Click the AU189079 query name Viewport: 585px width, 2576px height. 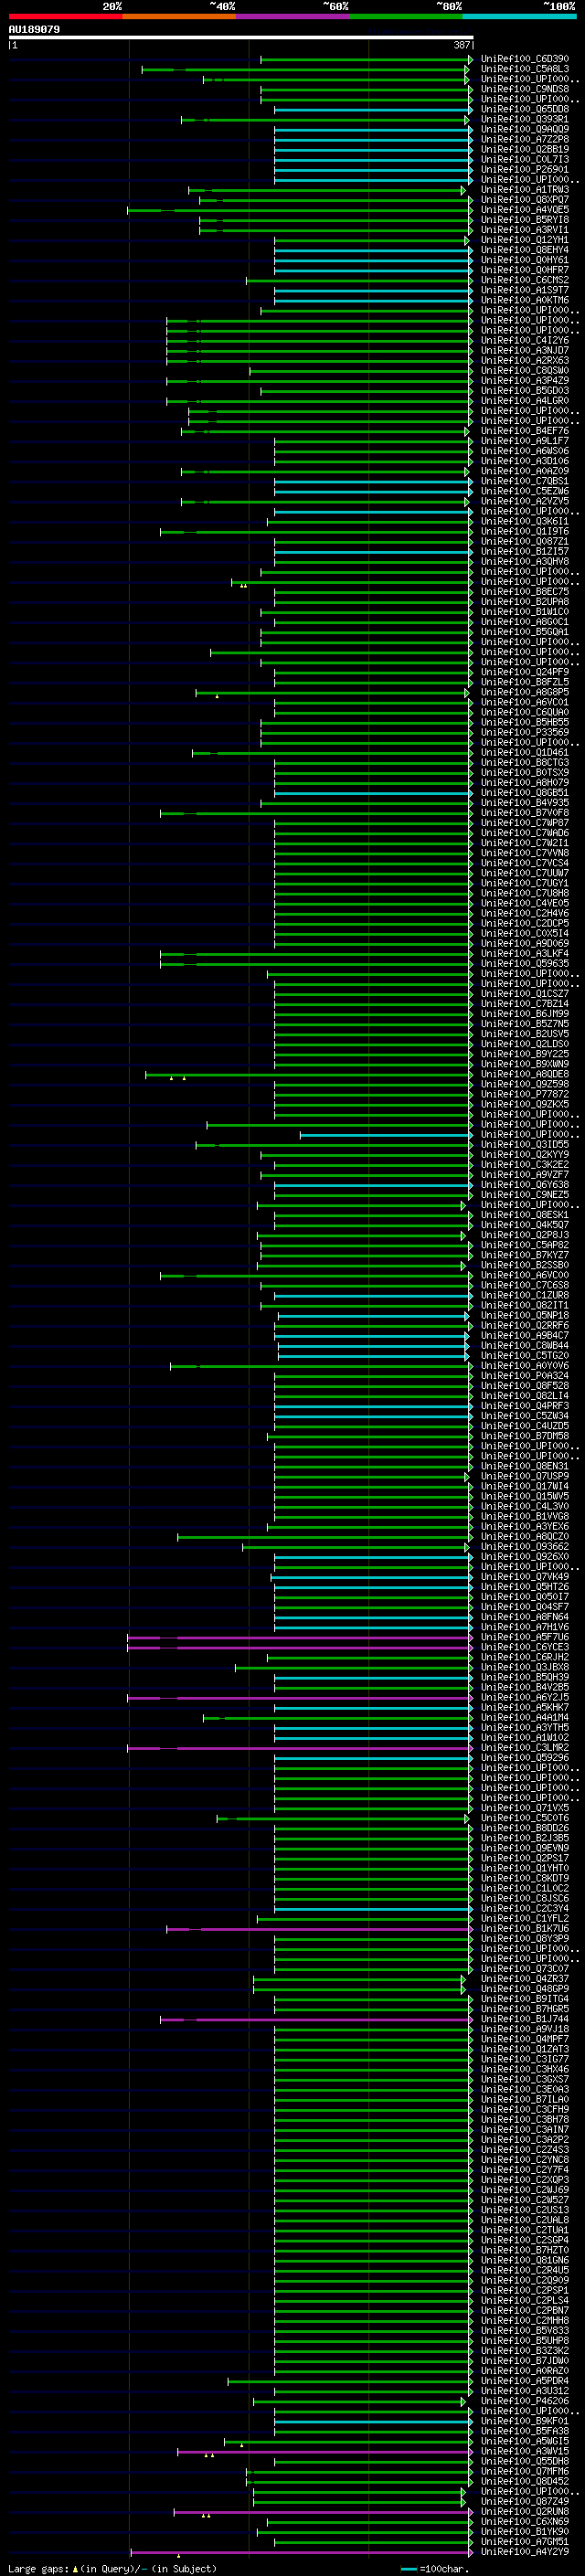(34, 29)
